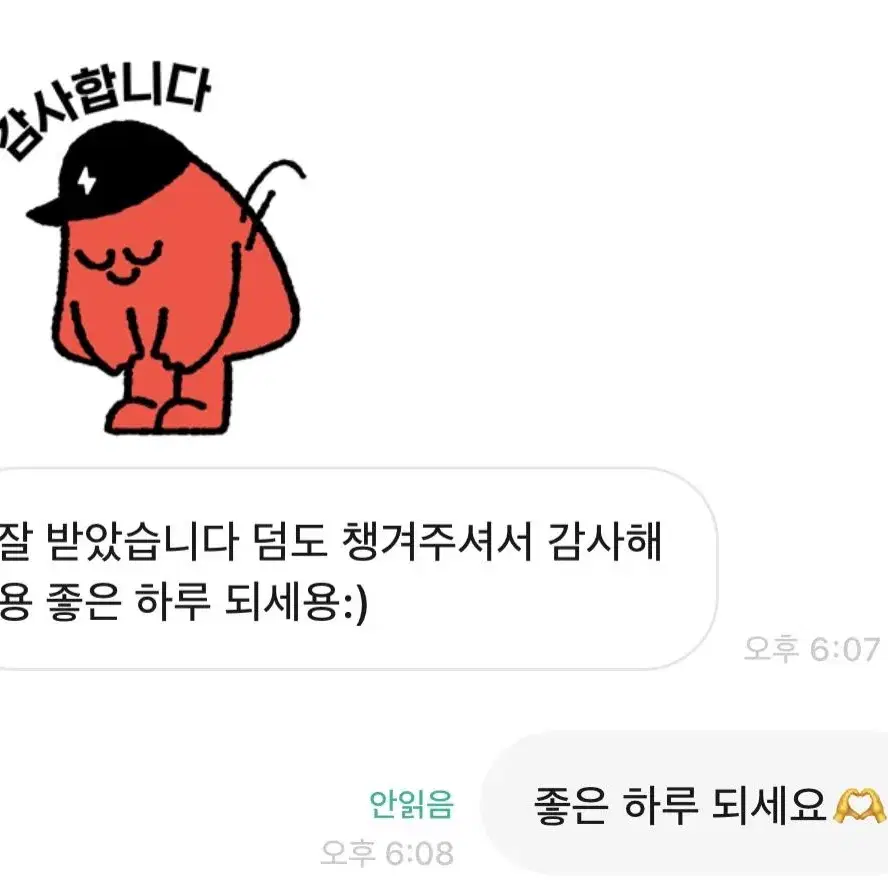This screenshot has width=888, height=888.
Task: Click the 오후 6:07 timestamp
Action: pyautogui.click(x=812, y=649)
